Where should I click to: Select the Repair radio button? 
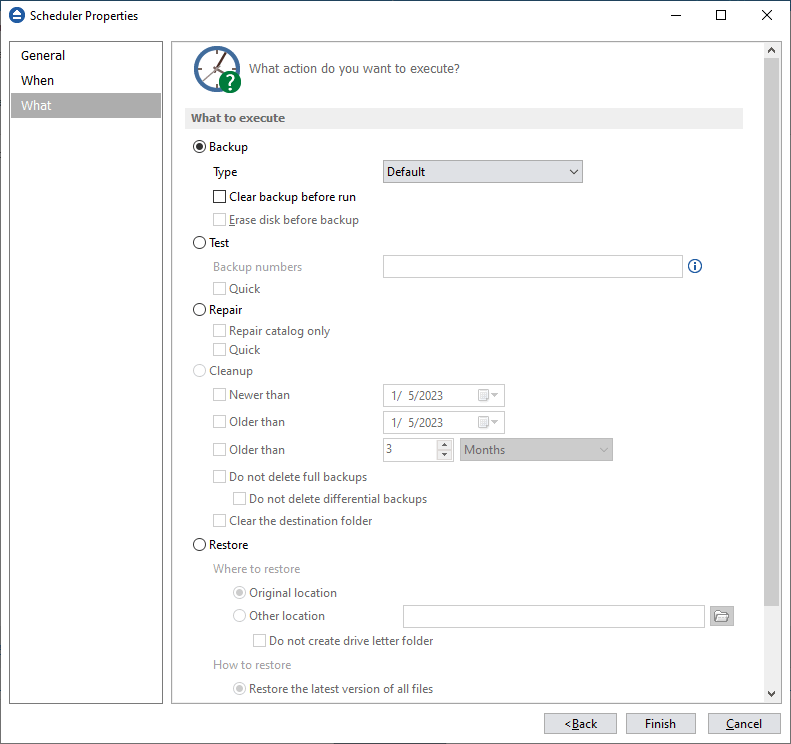coord(199,310)
